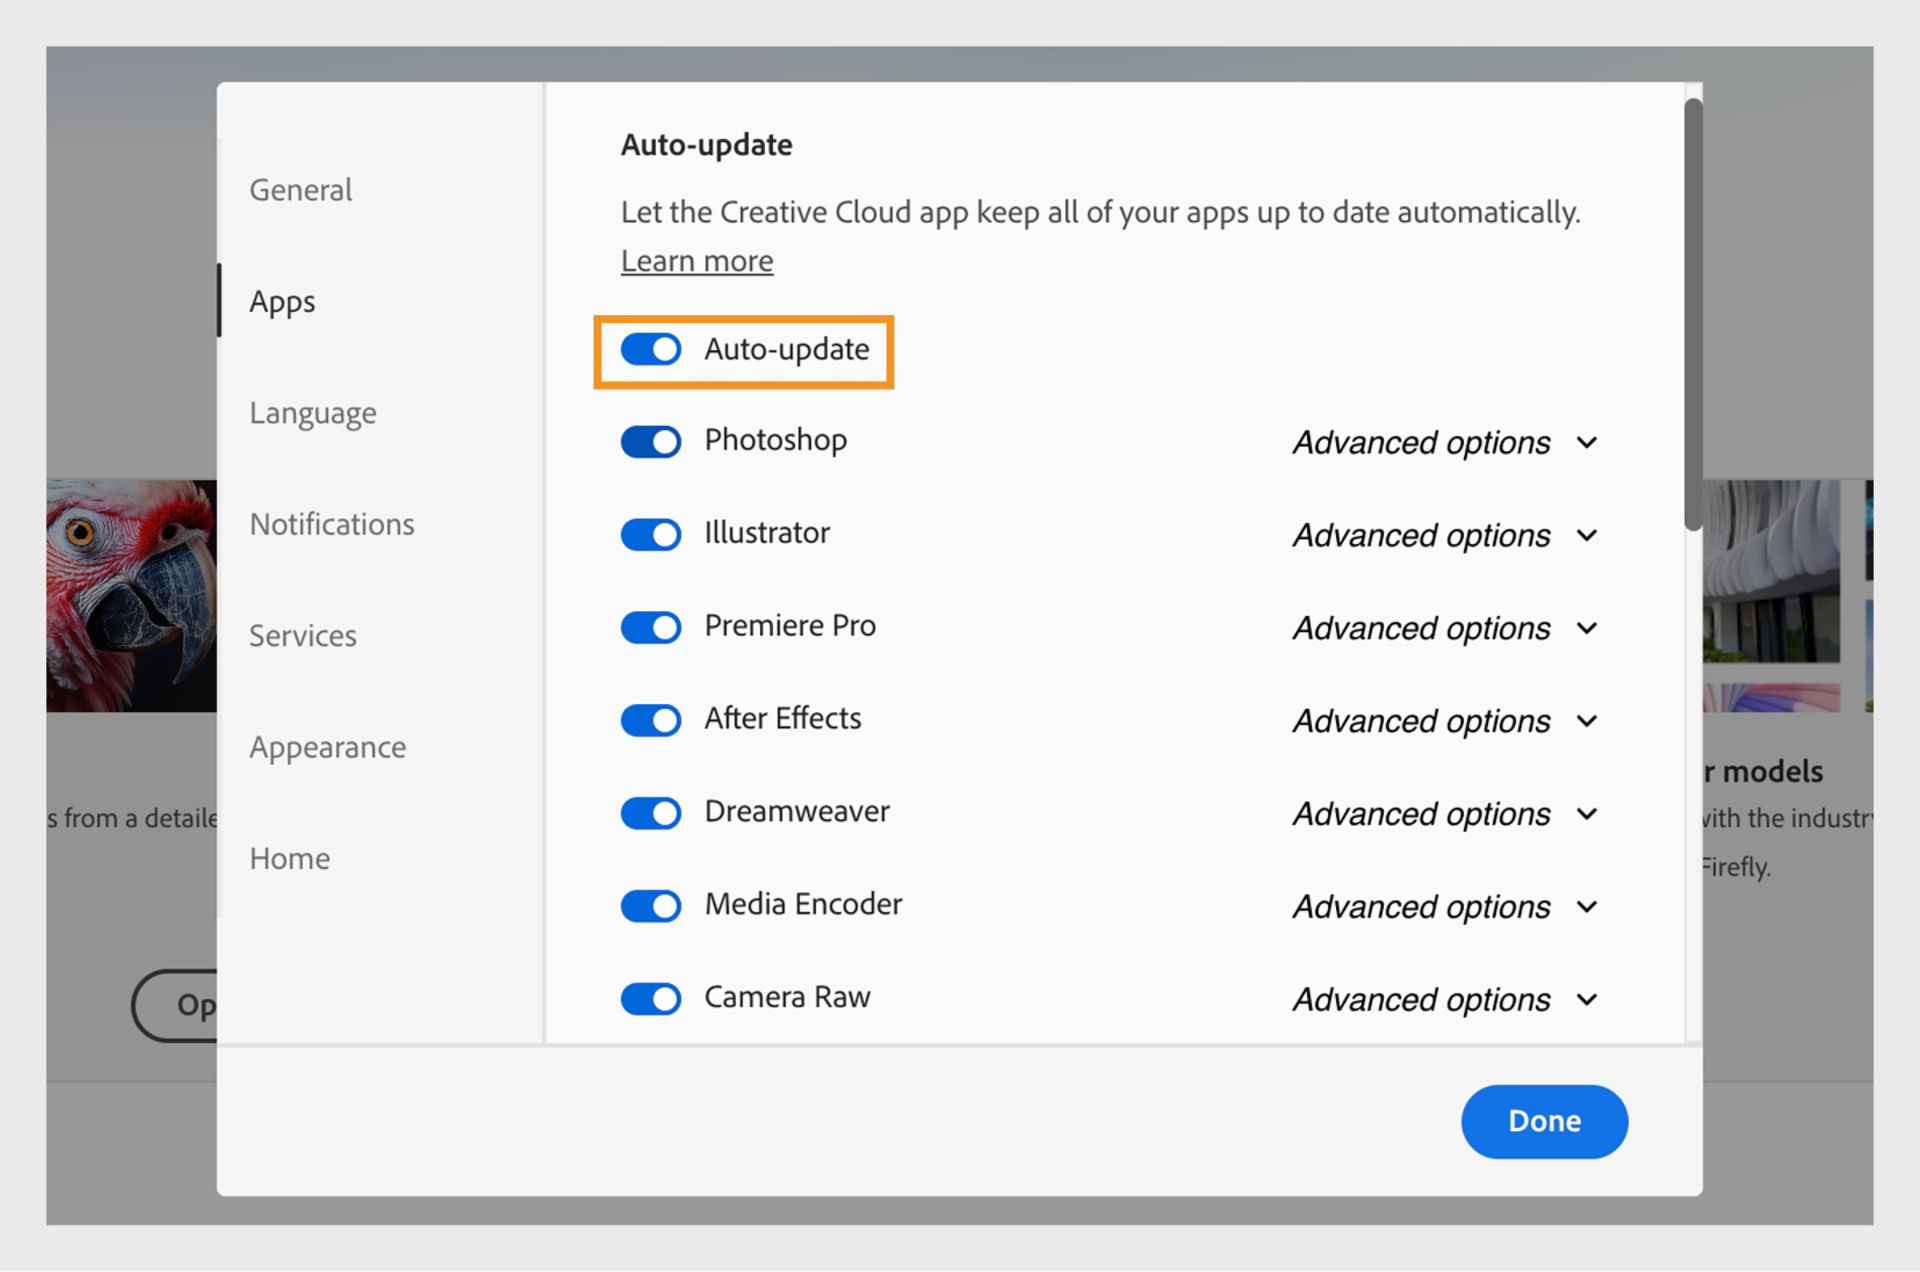This screenshot has width=1920, height=1272.
Task: Open the Learn more link
Action: tap(696, 260)
